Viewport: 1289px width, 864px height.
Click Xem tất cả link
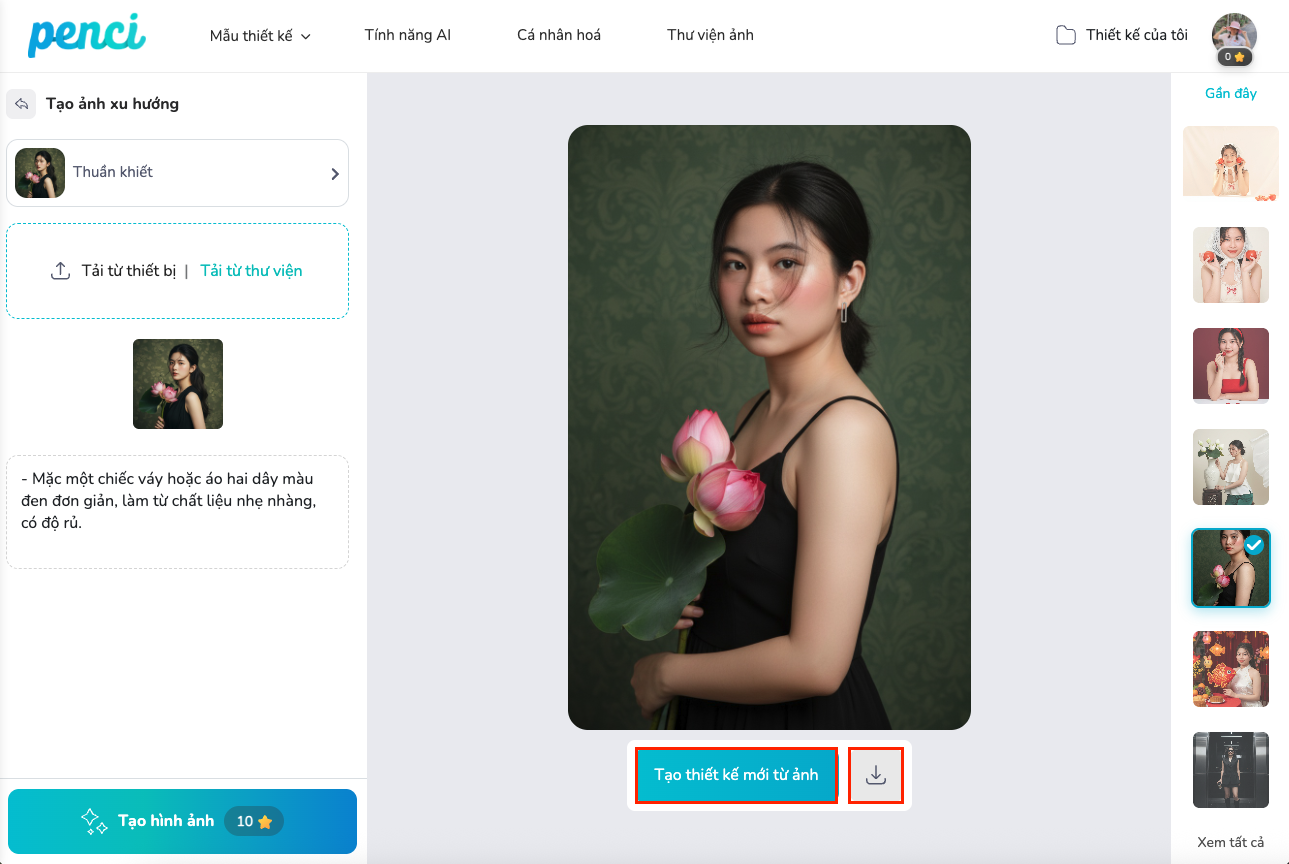(x=1230, y=842)
